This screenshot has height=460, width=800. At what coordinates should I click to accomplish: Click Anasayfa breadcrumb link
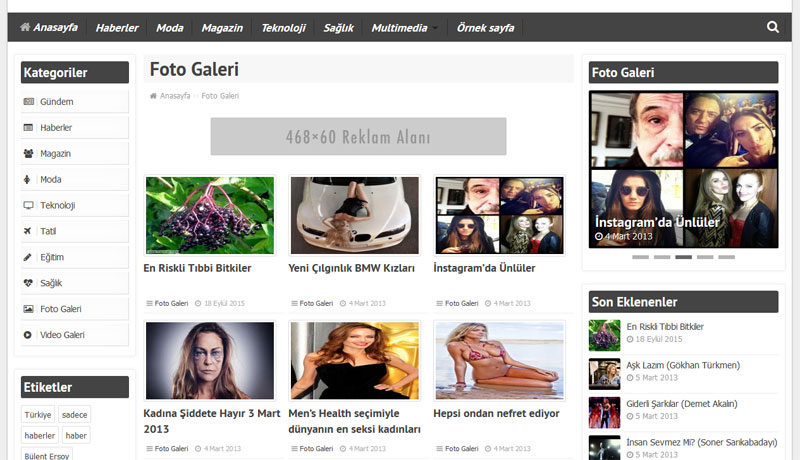click(x=175, y=96)
